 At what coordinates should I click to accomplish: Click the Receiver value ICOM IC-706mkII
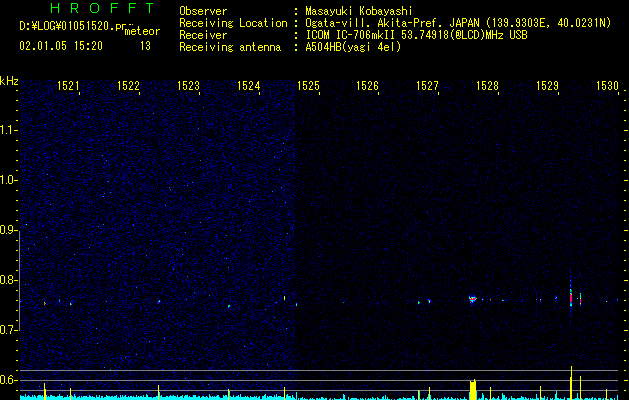pos(351,35)
